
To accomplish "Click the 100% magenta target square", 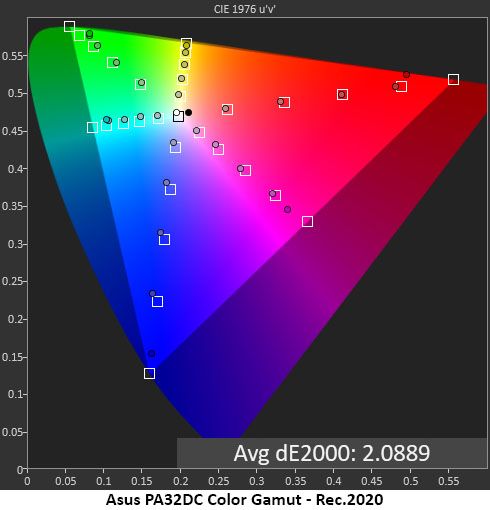I will [307, 221].
